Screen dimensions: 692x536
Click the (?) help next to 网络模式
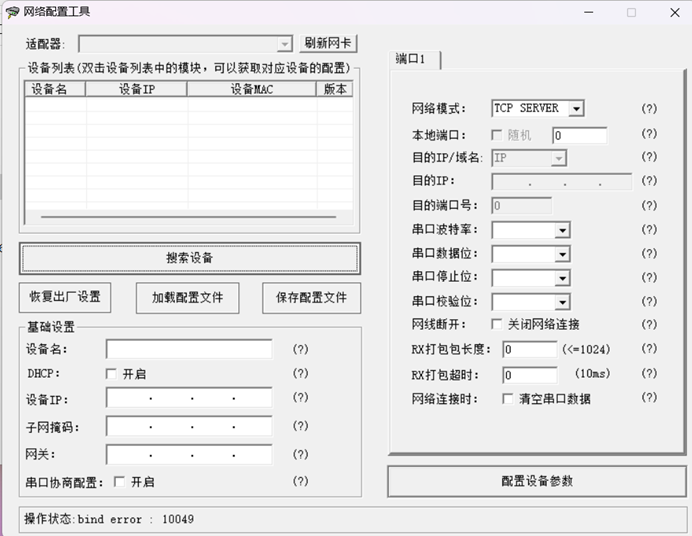(x=649, y=109)
